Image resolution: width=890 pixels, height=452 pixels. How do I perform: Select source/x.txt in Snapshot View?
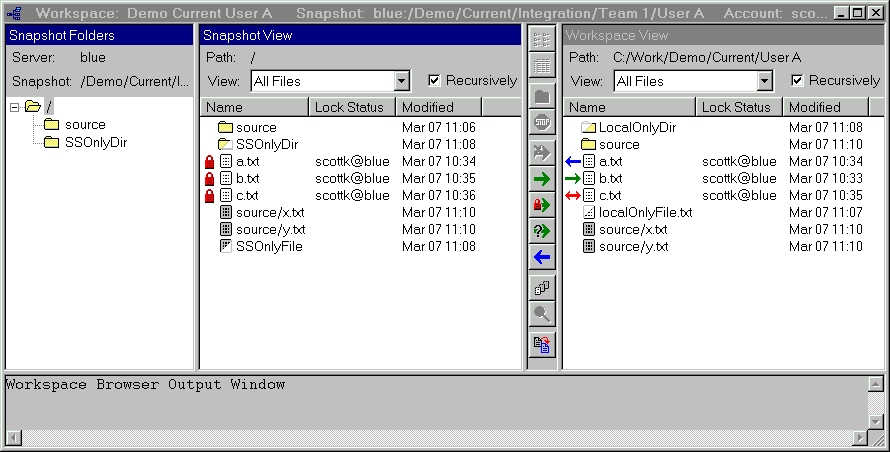(270, 212)
